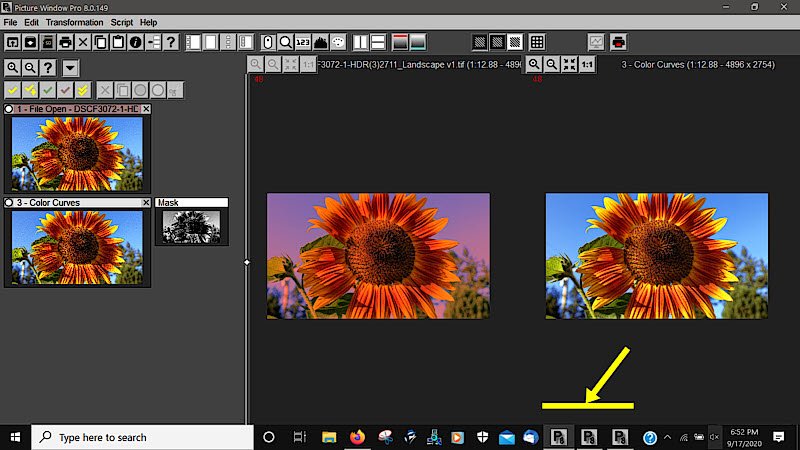Click the grid overlay icon
The width and height of the screenshot is (800, 450).
[x=537, y=42]
